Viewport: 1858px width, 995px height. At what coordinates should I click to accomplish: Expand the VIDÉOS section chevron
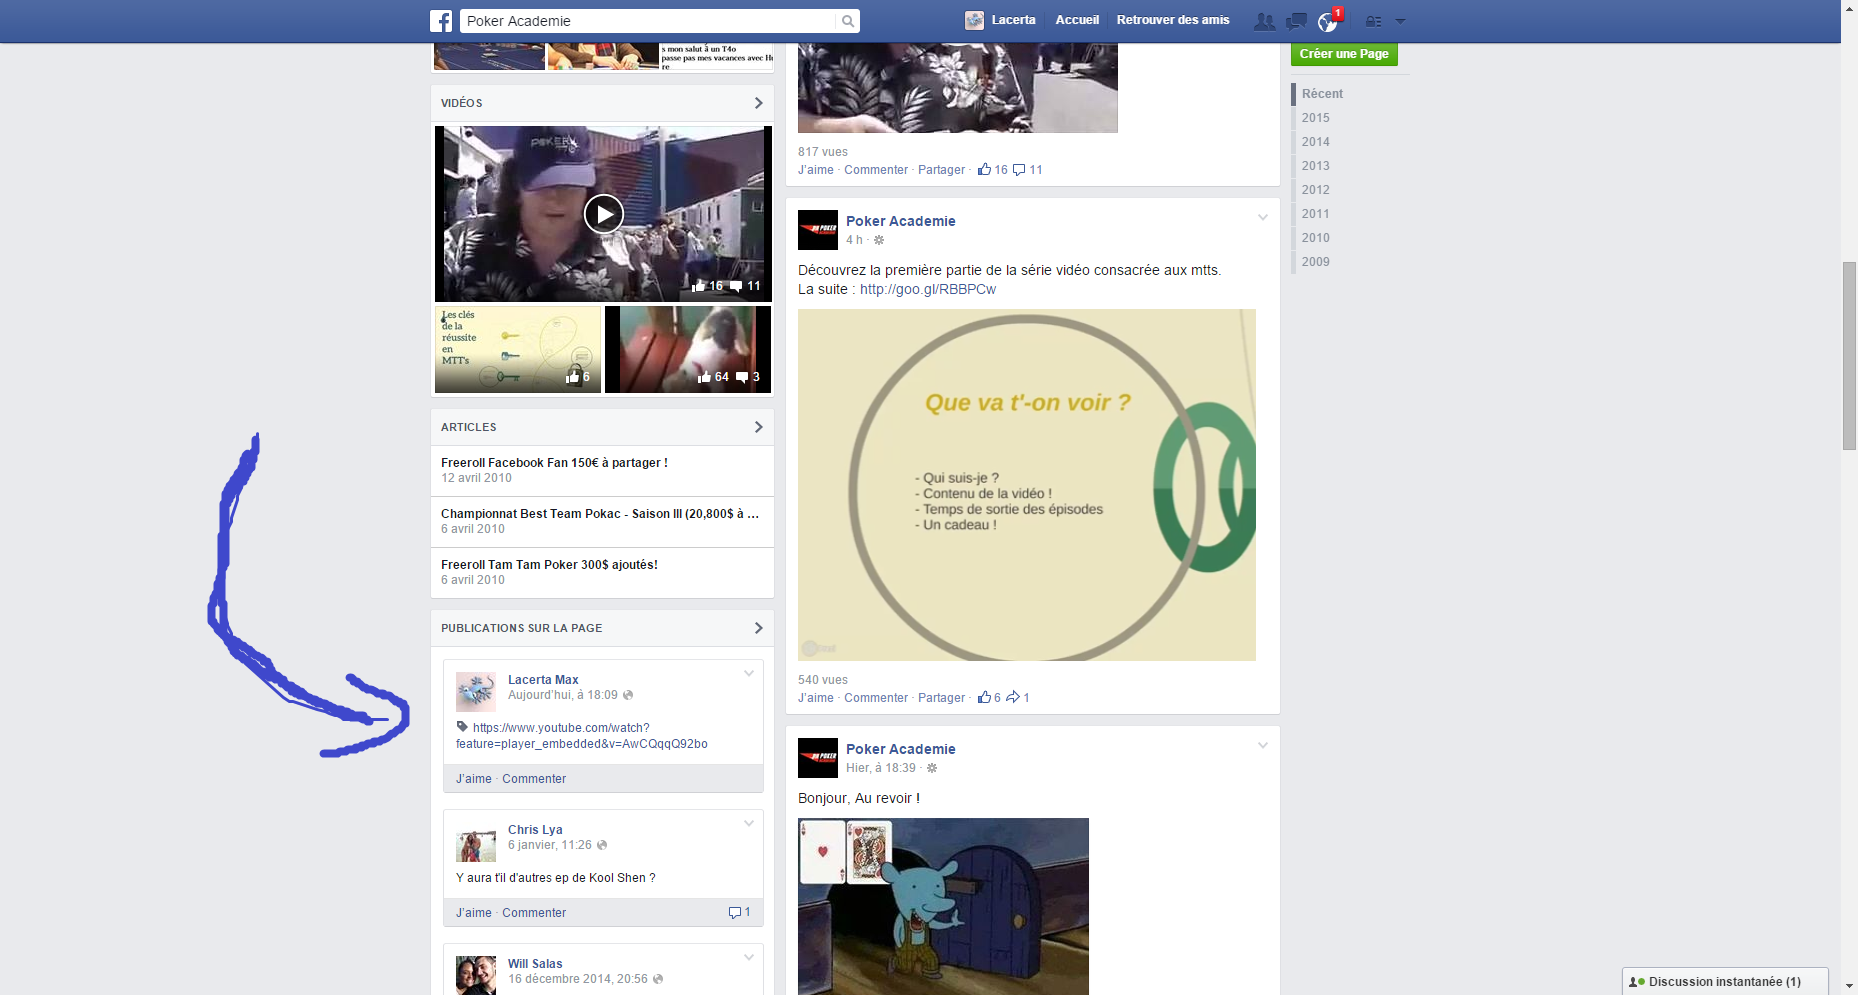tap(758, 103)
